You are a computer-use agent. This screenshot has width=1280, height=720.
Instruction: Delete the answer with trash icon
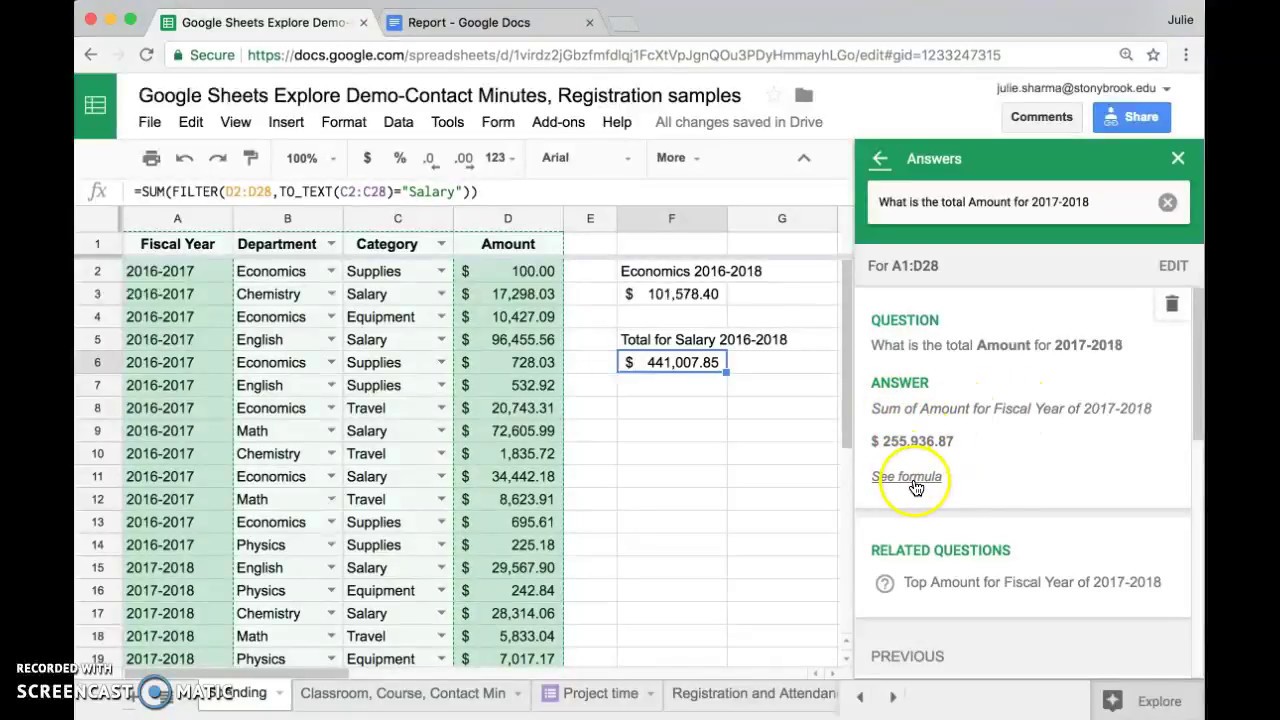1172,304
